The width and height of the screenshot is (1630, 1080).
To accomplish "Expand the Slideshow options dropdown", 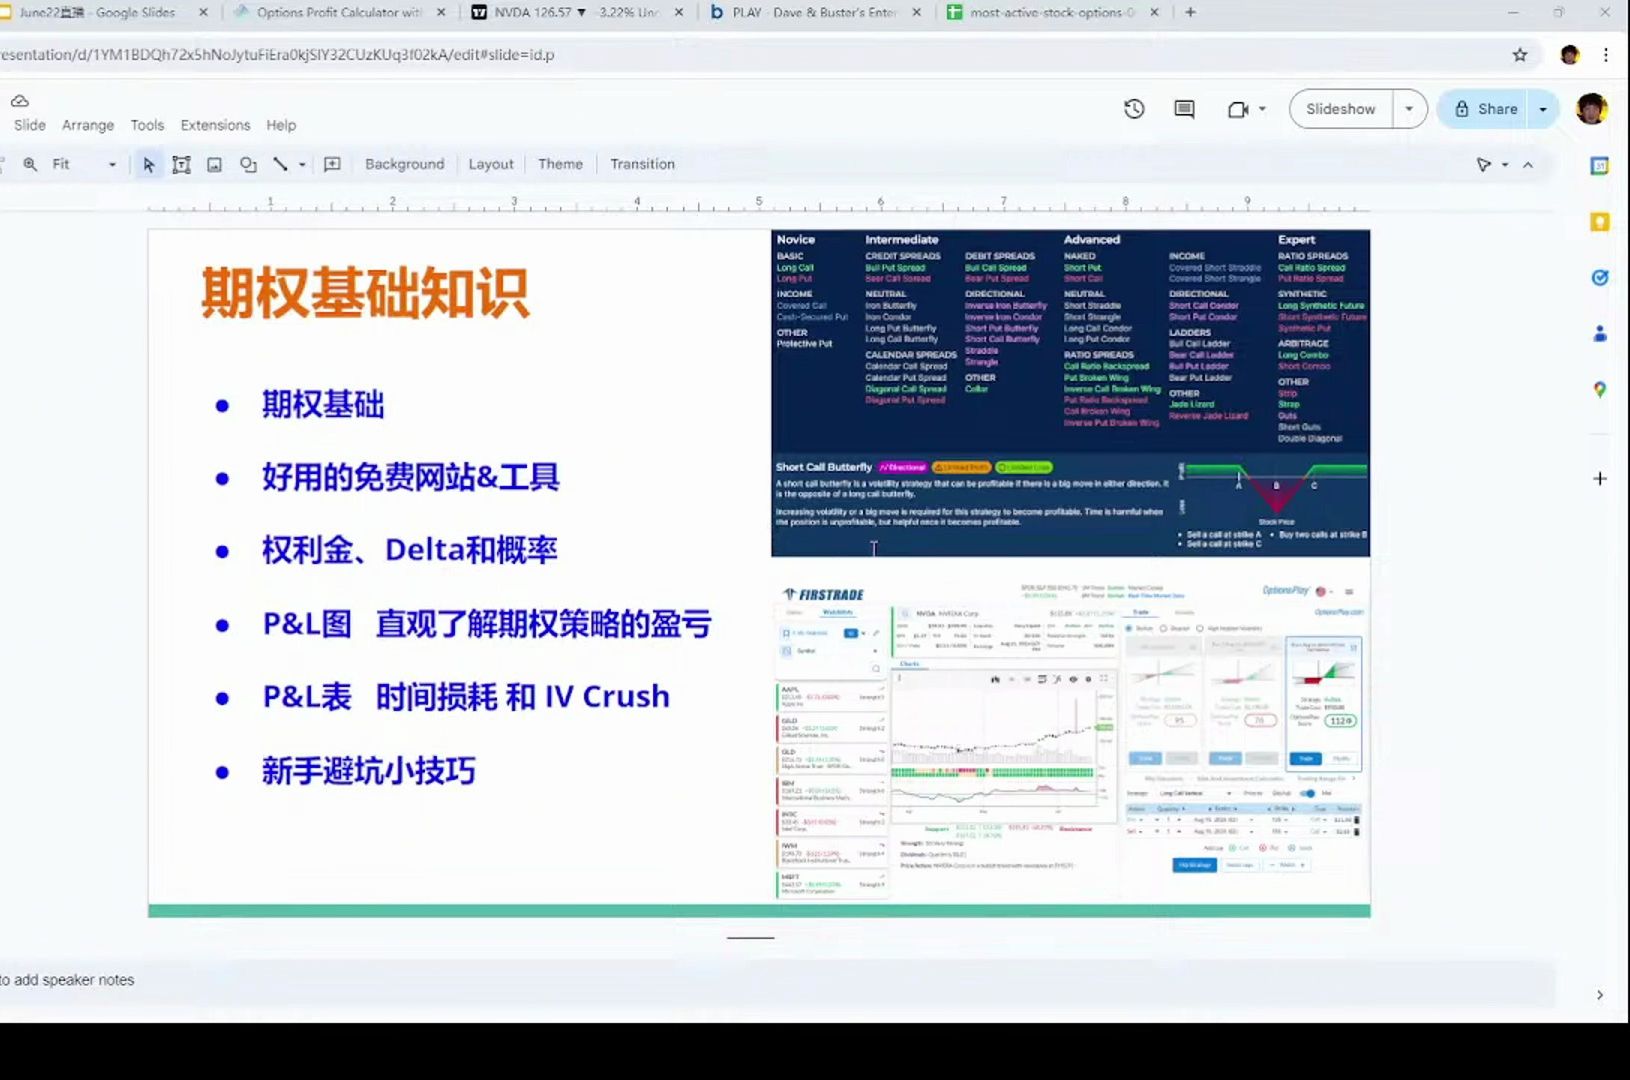I will coord(1410,108).
